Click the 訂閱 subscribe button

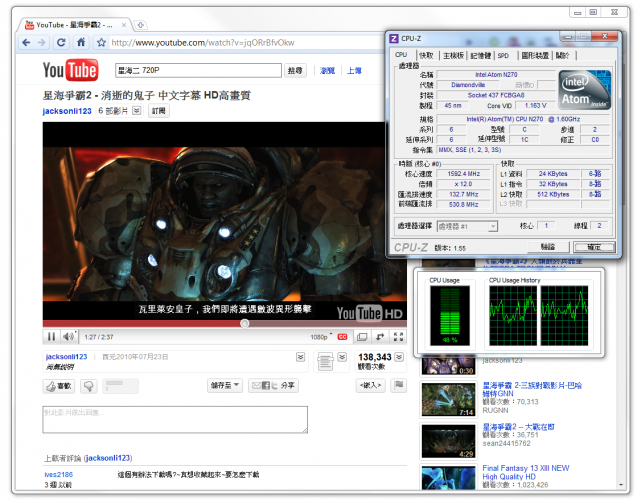(159, 111)
